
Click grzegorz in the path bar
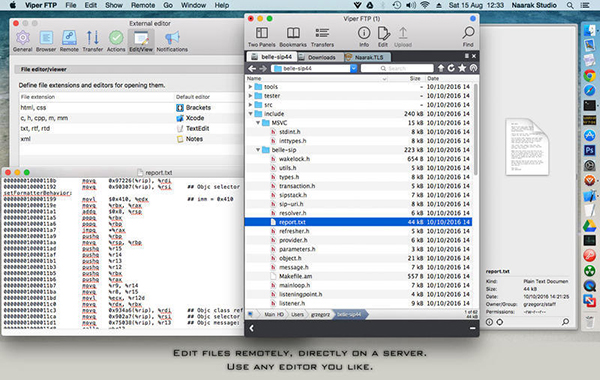tap(320, 315)
